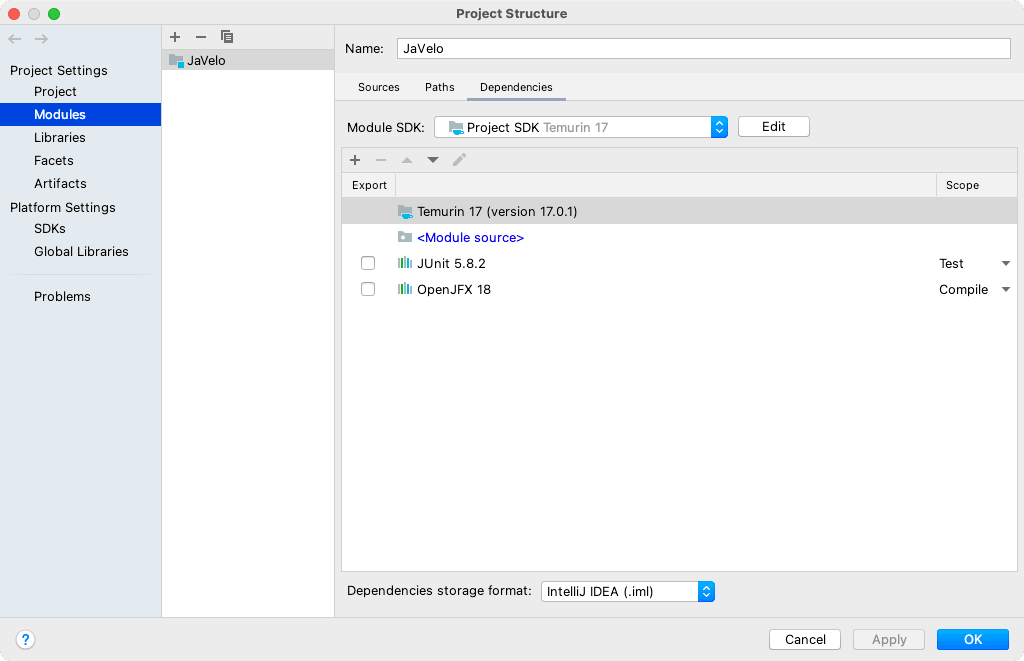Click the Edit button for Module SDK
This screenshot has width=1024, height=661.
[774, 127]
